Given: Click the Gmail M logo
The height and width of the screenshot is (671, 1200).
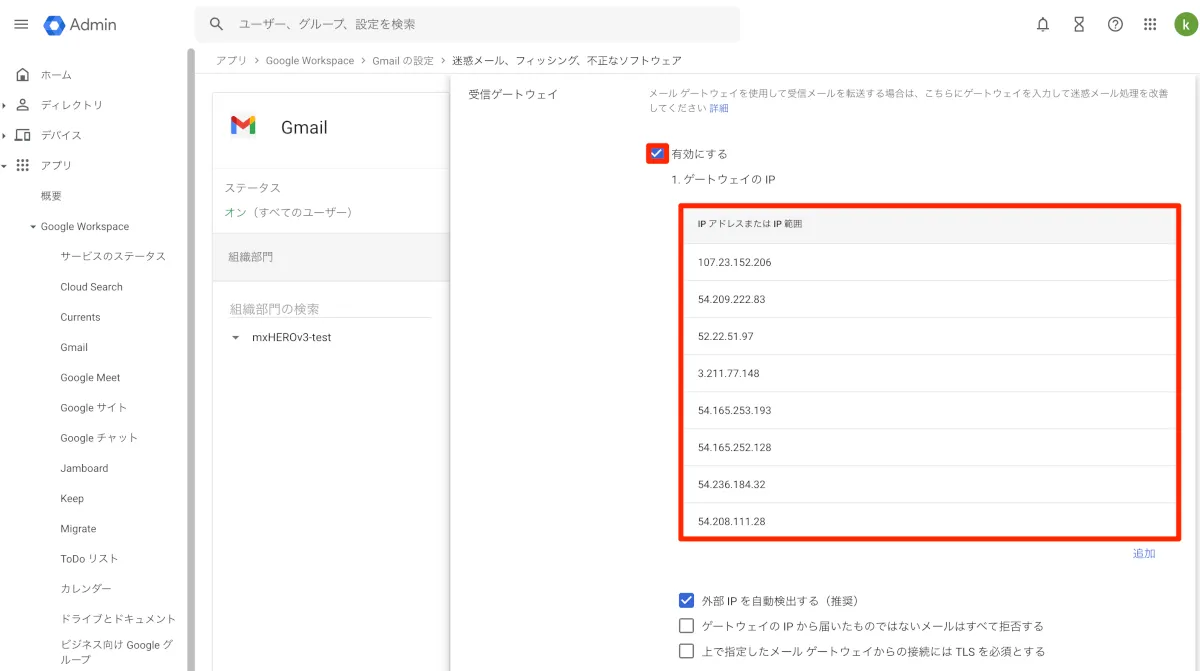Looking at the screenshot, I should (x=243, y=126).
